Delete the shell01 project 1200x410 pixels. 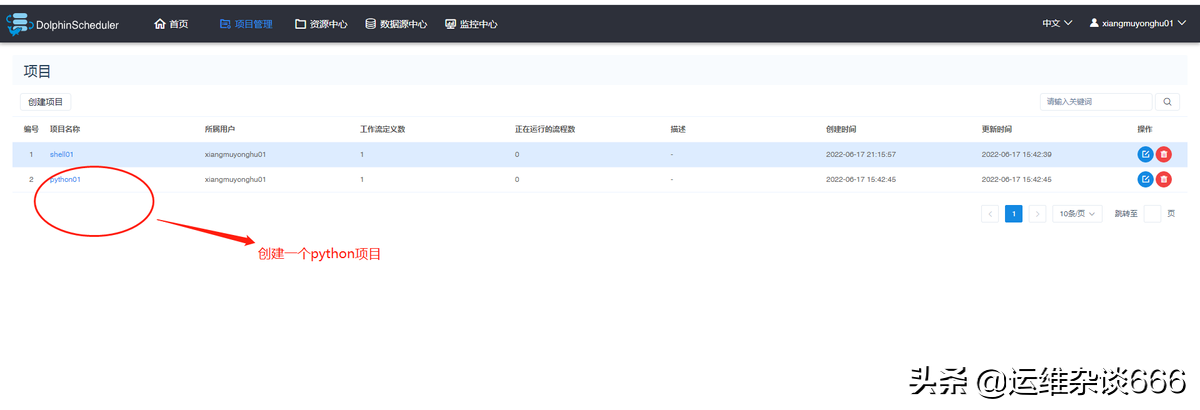click(1164, 154)
